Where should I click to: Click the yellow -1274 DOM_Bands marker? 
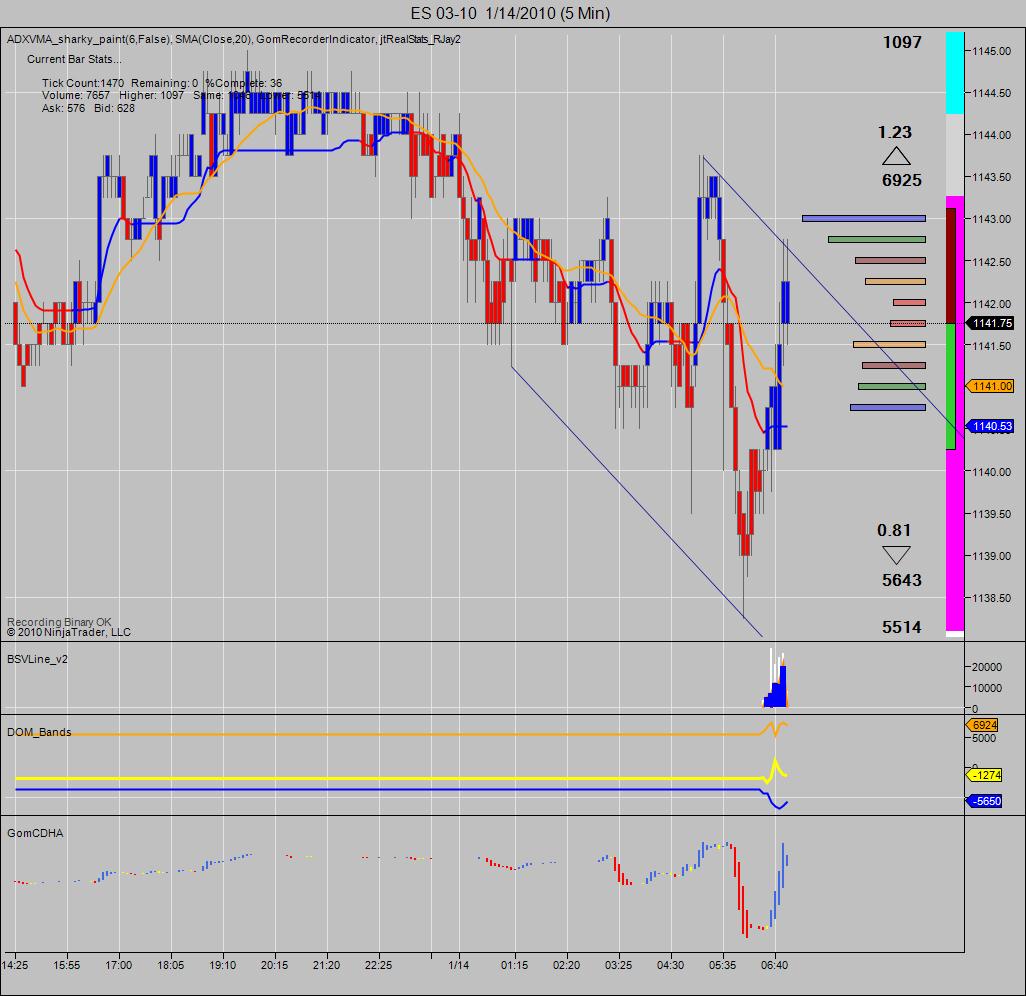coord(985,775)
